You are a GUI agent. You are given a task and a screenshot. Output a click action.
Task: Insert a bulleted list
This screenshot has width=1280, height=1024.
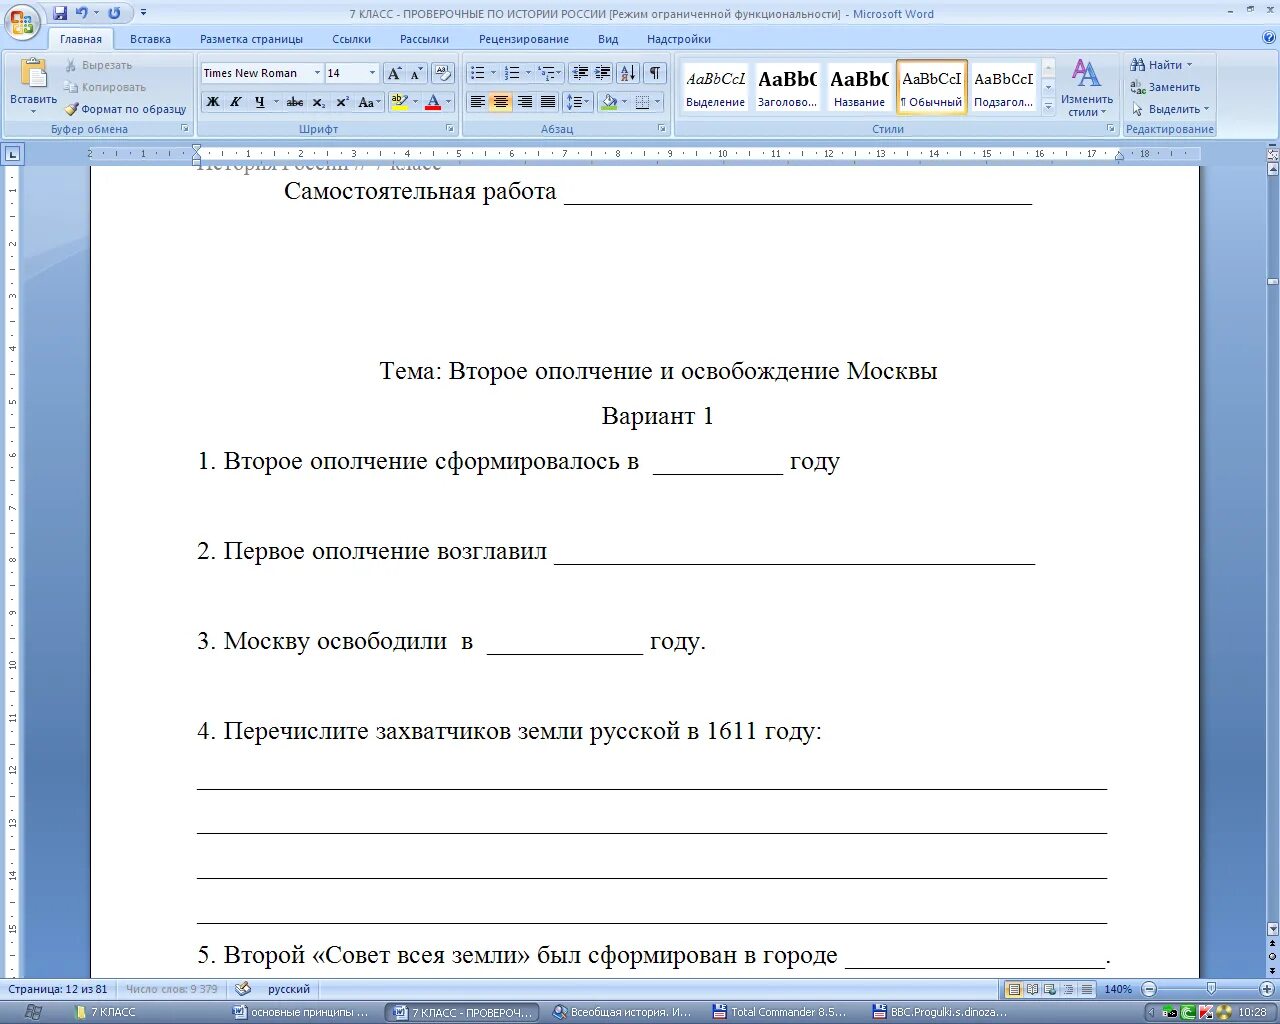click(x=478, y=73)
